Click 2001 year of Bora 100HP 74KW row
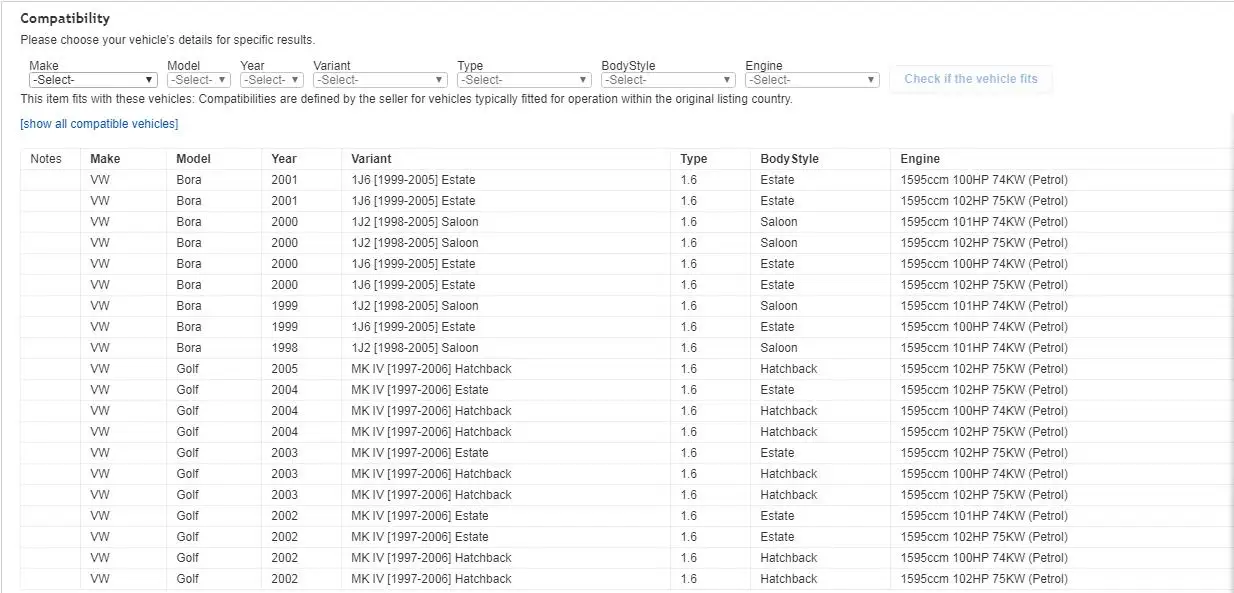This screenshot has height=593, width=1234. tap(302, 180)
